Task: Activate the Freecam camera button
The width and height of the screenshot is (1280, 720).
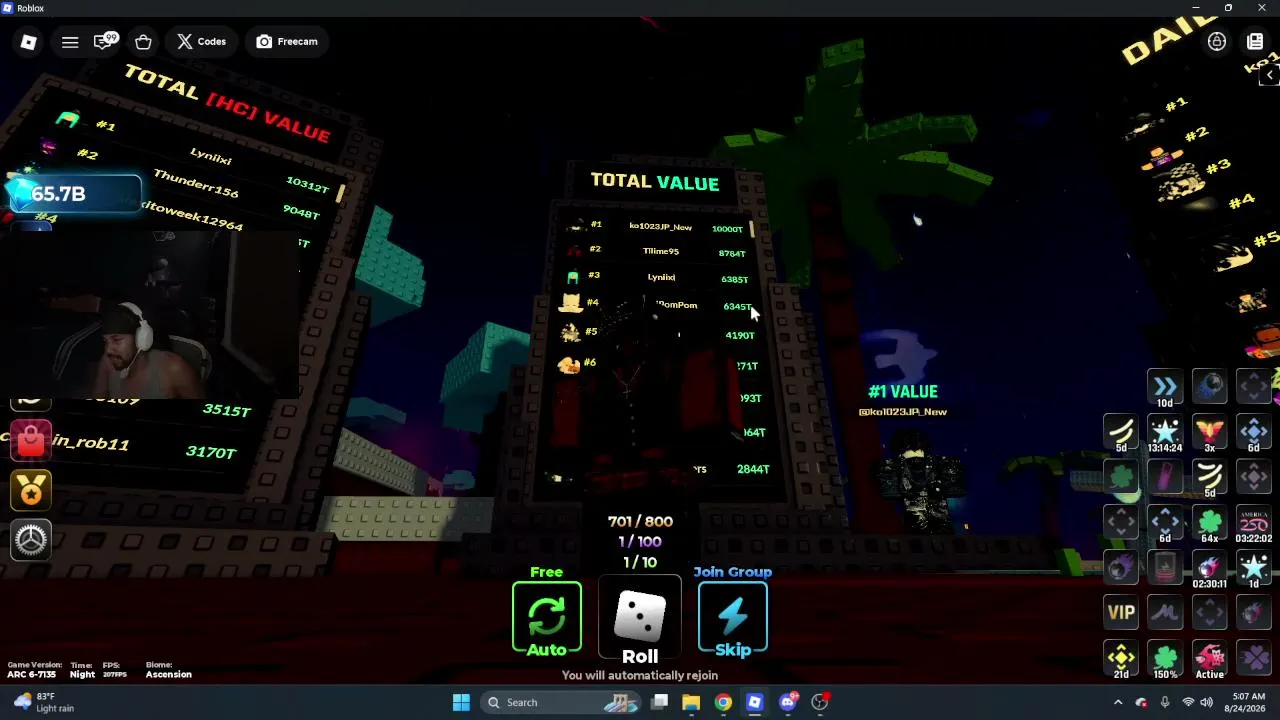Action: (x=287, y=42)
